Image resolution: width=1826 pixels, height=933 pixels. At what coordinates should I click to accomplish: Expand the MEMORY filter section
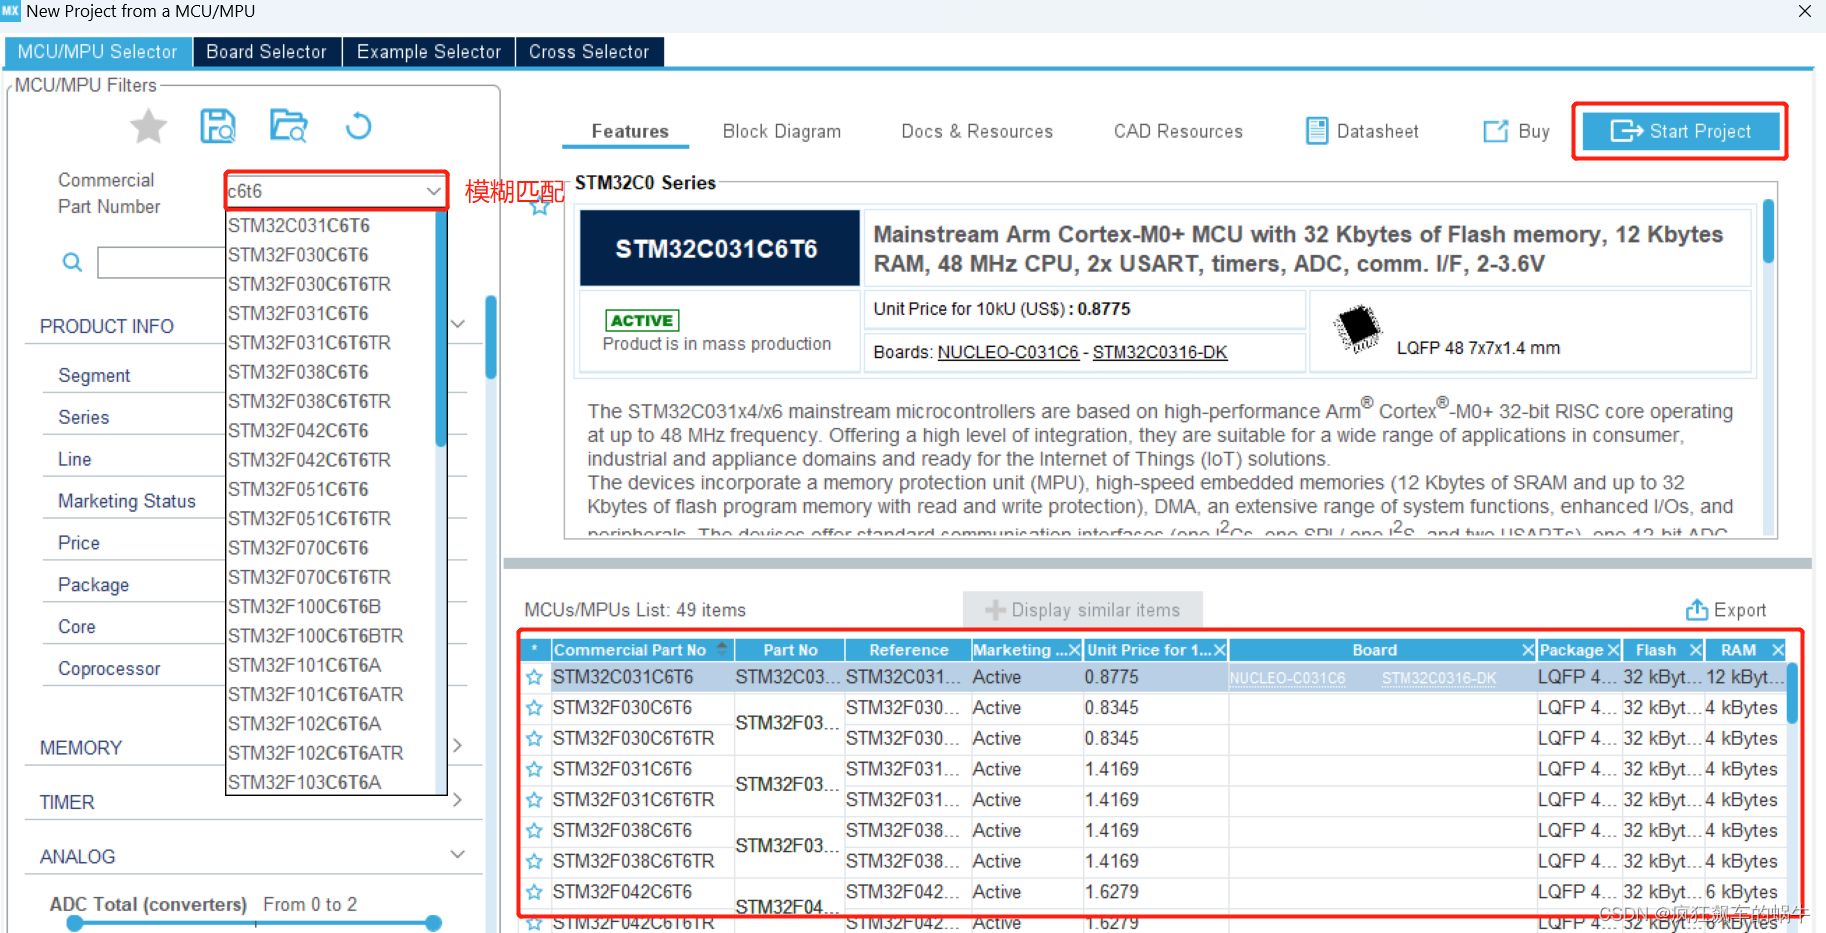click(x=458, y=745)
